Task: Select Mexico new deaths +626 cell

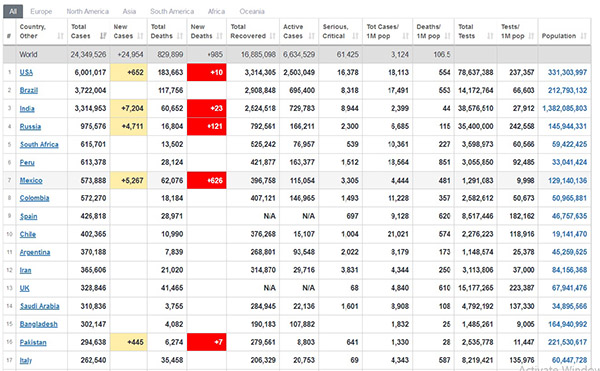Action: click(x=207, y=181)
